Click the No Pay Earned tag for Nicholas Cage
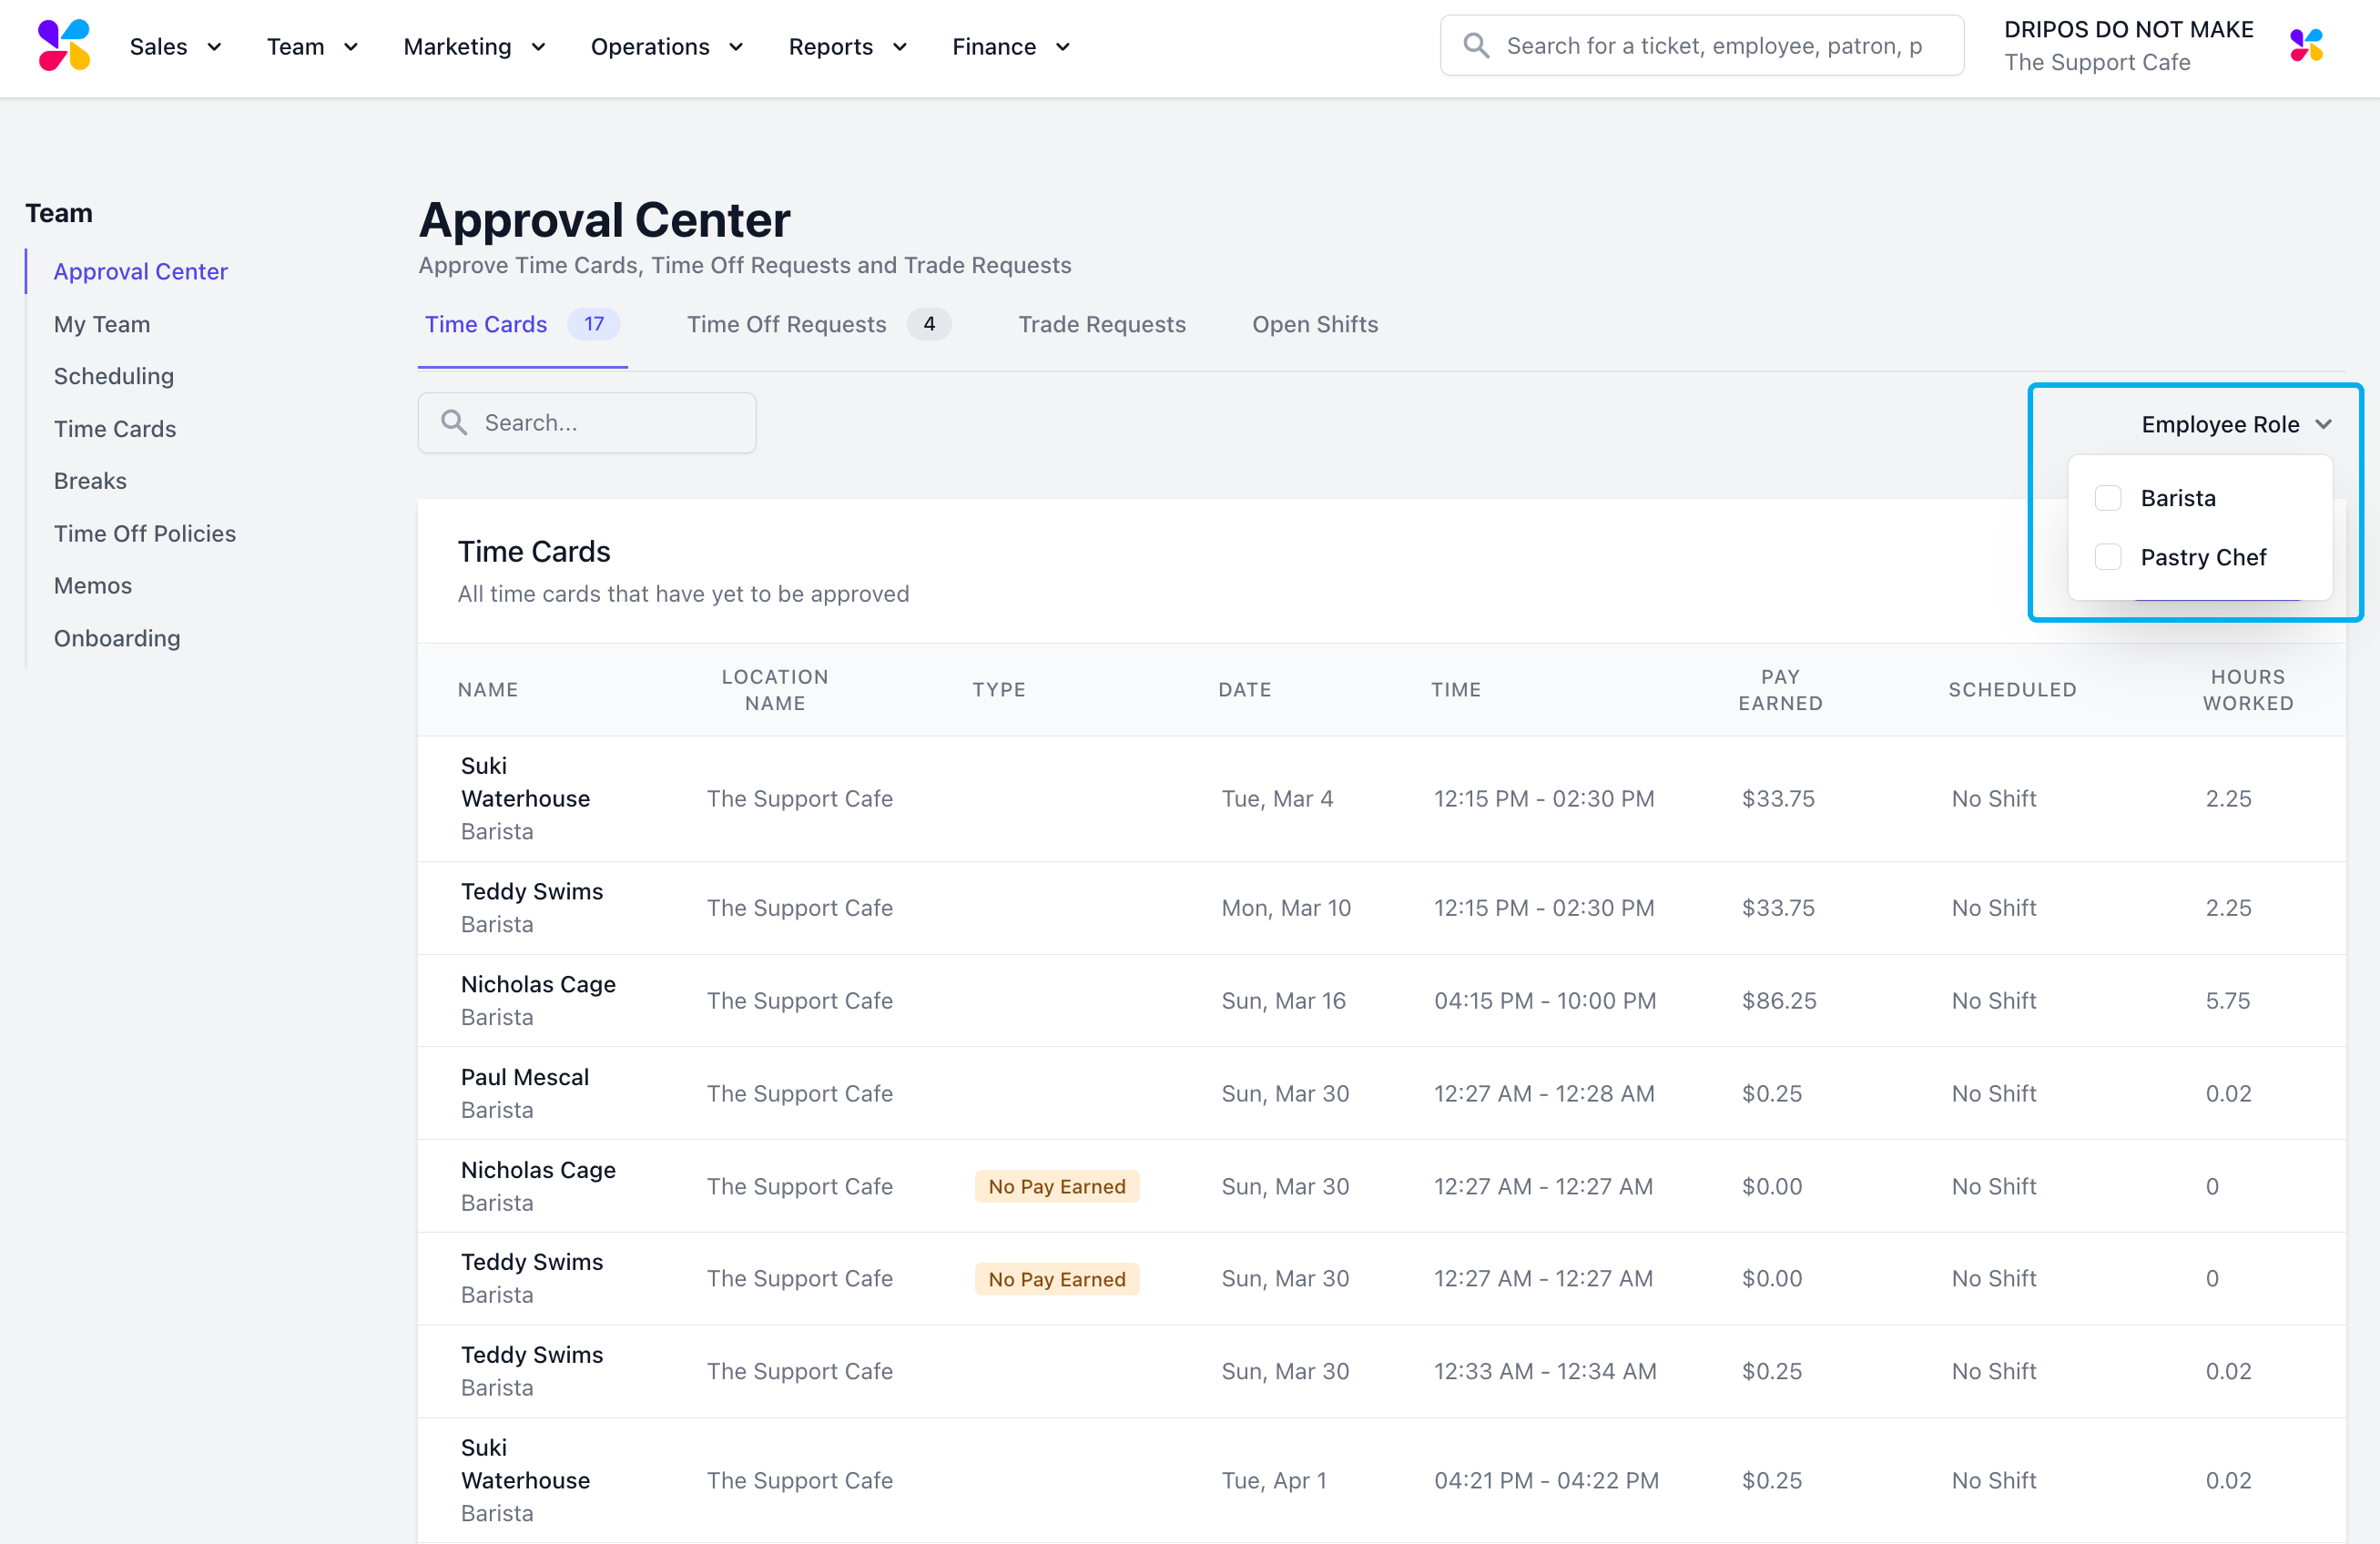2380x1544 pixels. [1056, 1186]
